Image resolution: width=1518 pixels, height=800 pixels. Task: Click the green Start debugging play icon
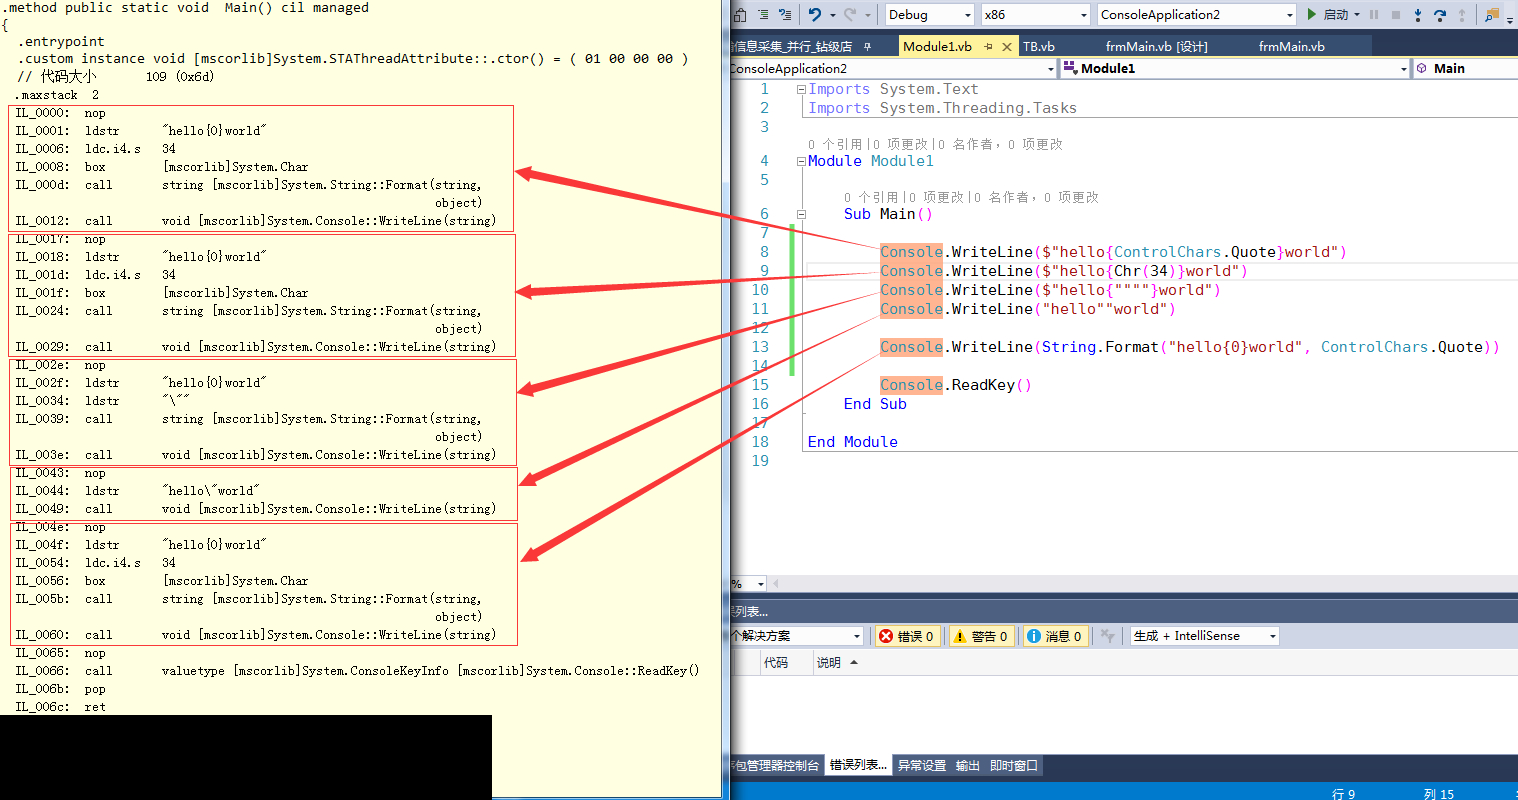point(1312,14)
